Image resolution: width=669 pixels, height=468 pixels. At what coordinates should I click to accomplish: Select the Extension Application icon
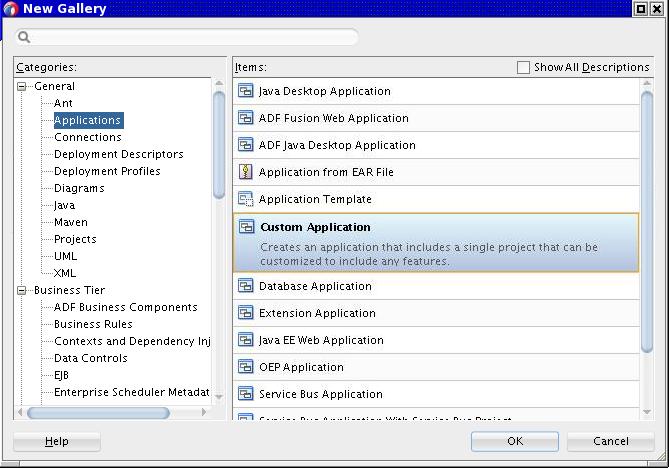tap(246, 313)
